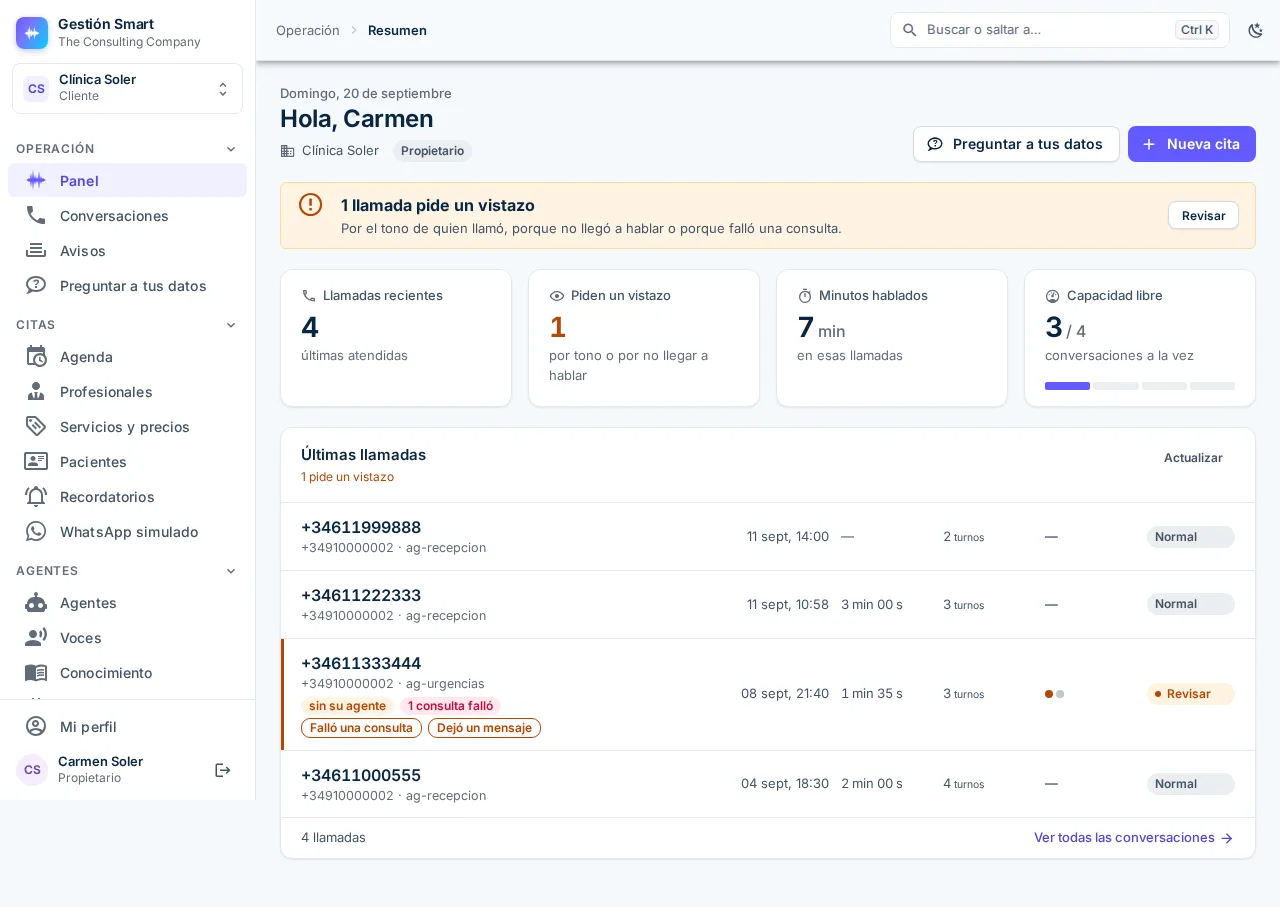Open Panel in the sidebar
The image size is (1280, 907).
tap(127, 180)
